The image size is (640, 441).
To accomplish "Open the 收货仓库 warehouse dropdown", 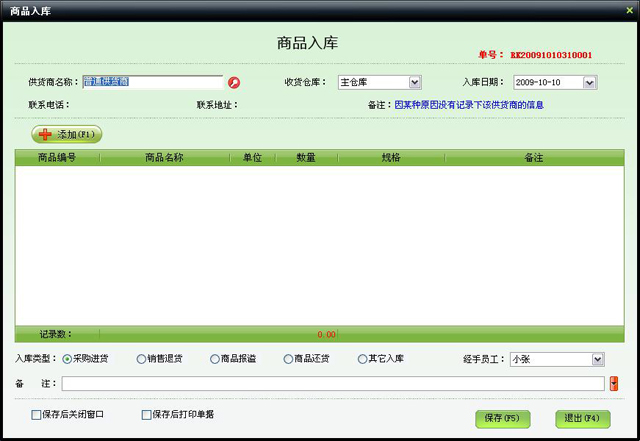I will [x=415, y=82].
